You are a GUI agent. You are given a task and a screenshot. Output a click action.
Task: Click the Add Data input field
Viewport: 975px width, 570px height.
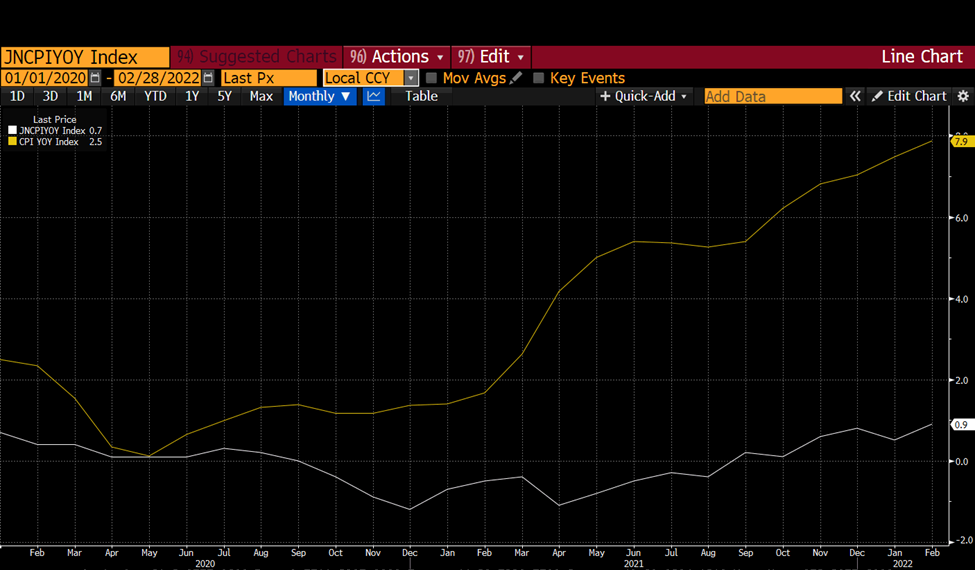click(773, 96)
